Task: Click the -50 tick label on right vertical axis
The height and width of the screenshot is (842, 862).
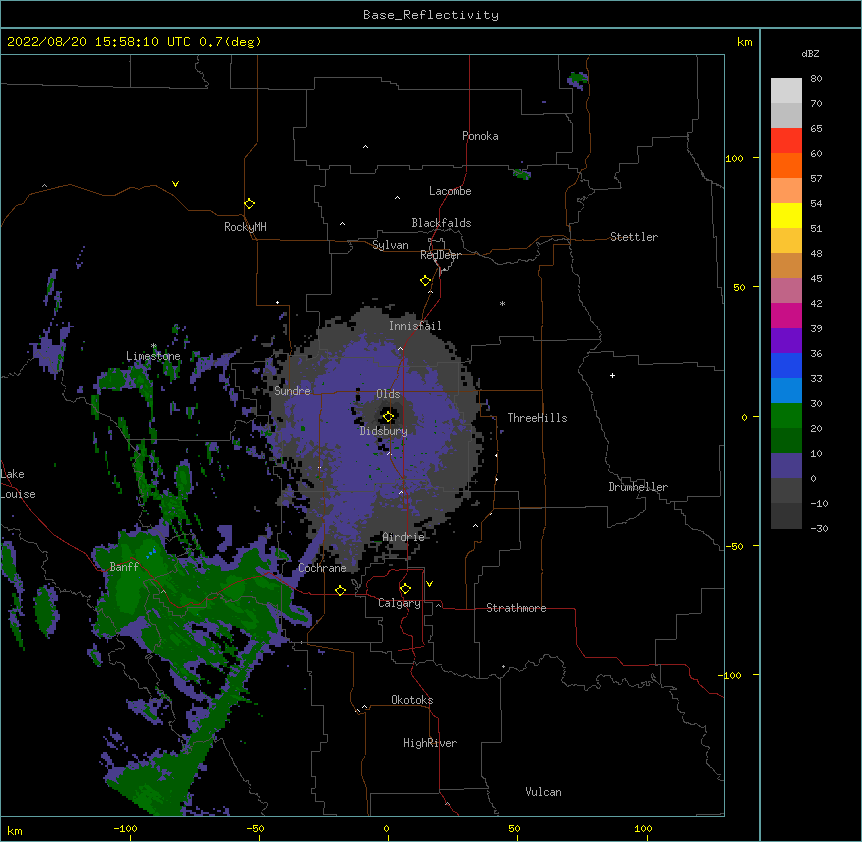Action: 734,546
